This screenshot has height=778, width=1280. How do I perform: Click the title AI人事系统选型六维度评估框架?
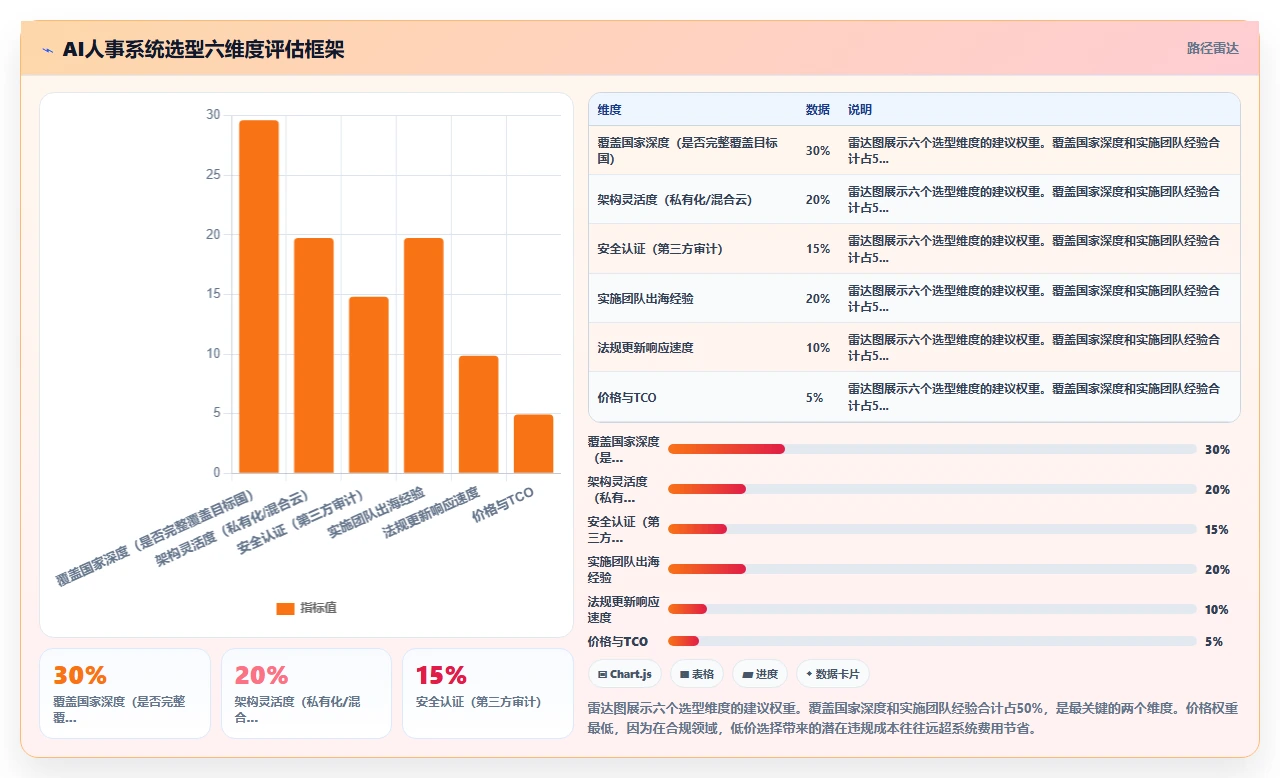(203, 49)
